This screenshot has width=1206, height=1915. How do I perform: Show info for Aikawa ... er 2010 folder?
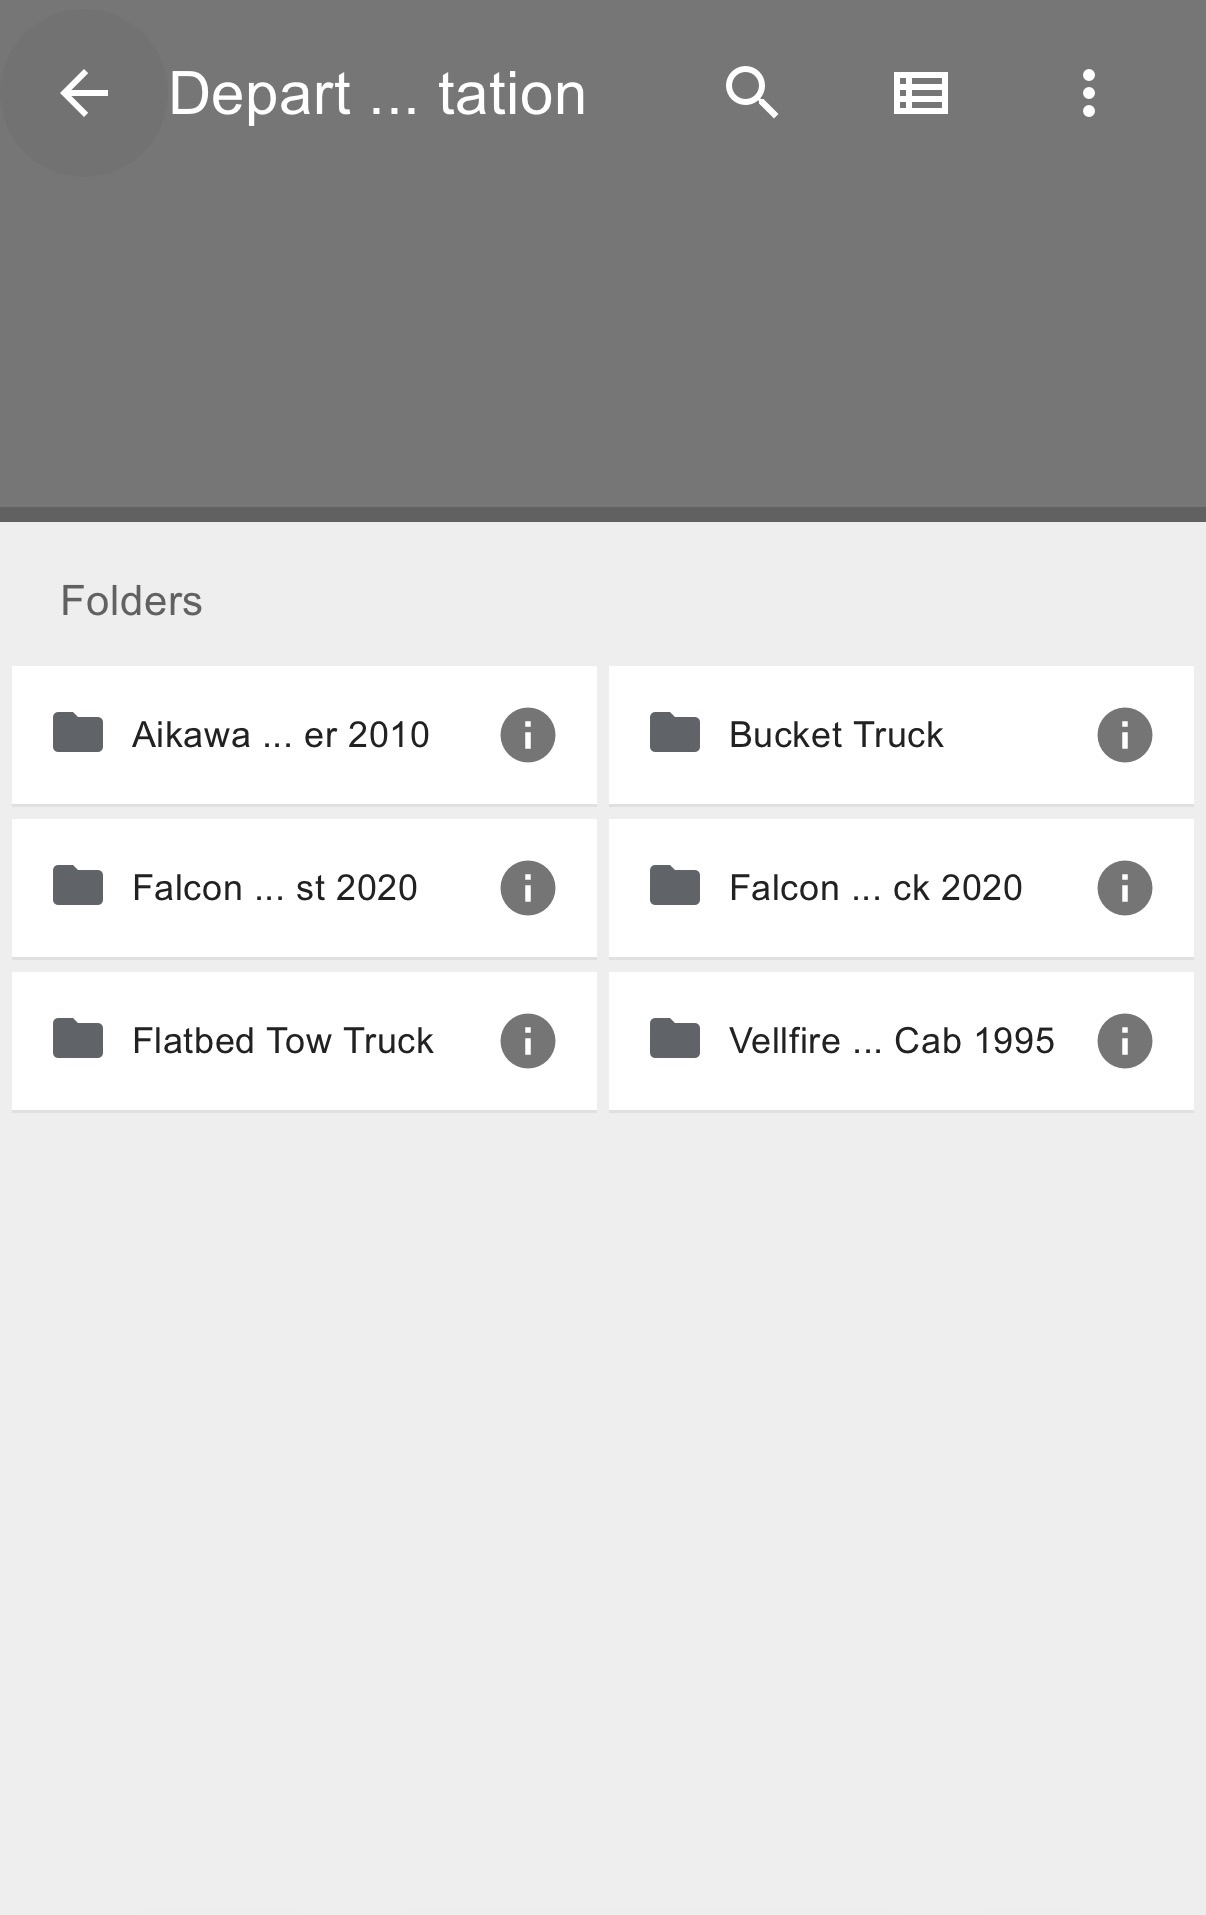click(x=528, y=735)
